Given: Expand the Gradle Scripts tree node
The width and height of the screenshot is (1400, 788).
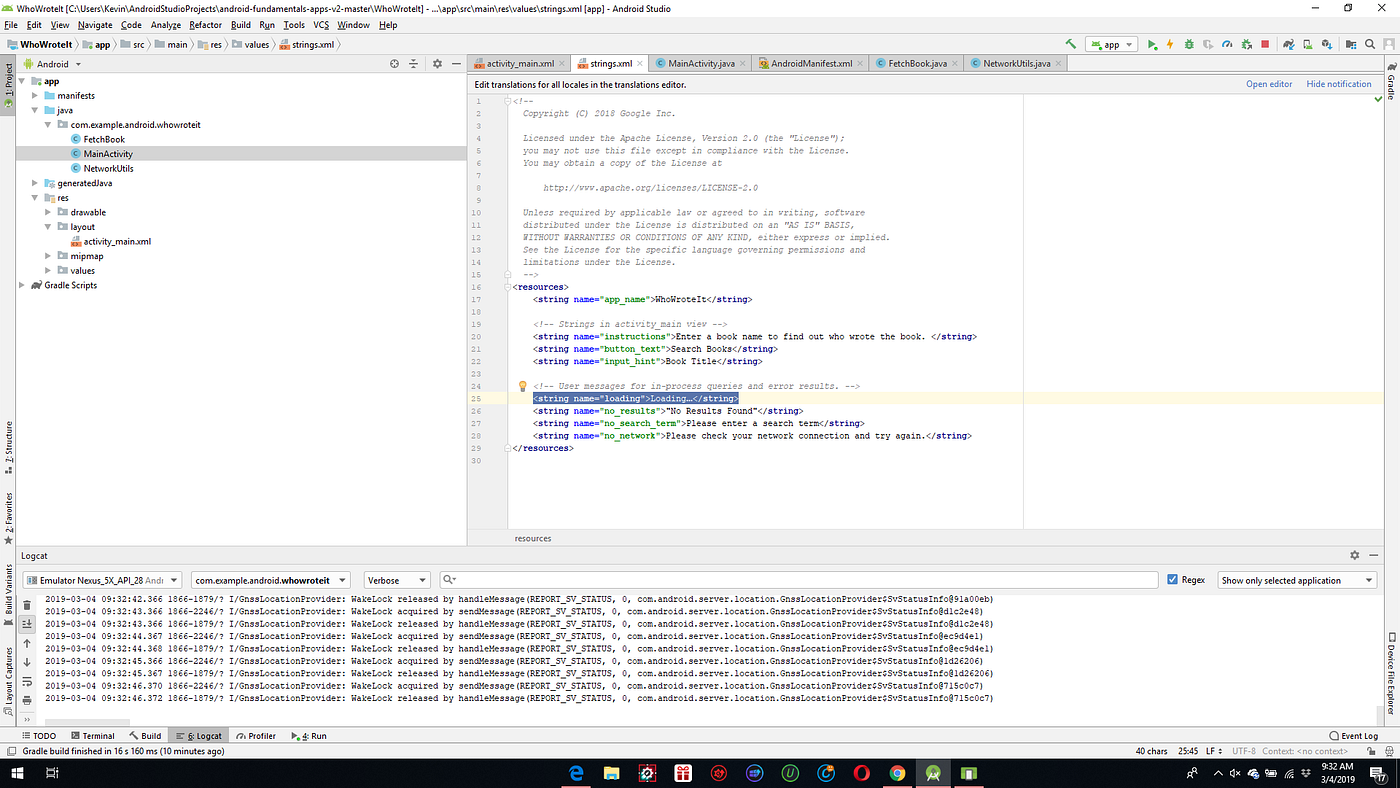Looking at the screenshot, I should (21, 284).
